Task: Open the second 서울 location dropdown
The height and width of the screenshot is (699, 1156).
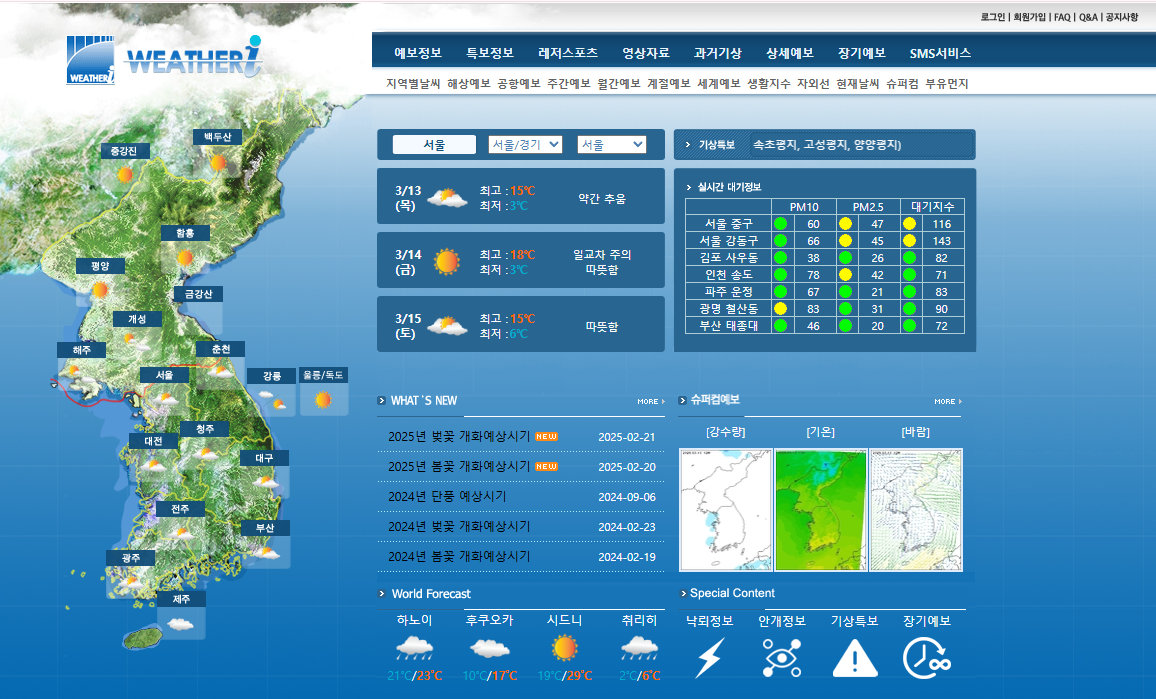Action: tap(611, 143)
